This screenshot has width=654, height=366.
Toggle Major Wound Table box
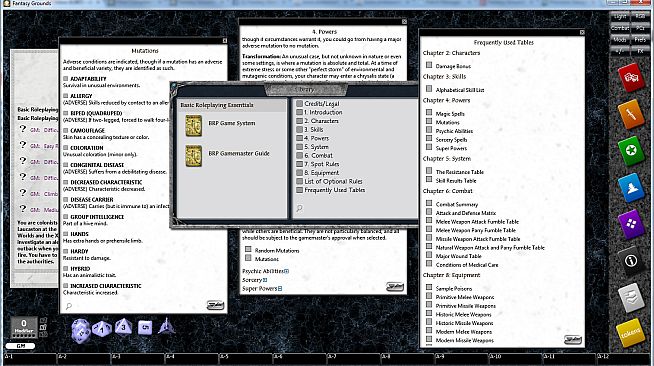(429, 255)
